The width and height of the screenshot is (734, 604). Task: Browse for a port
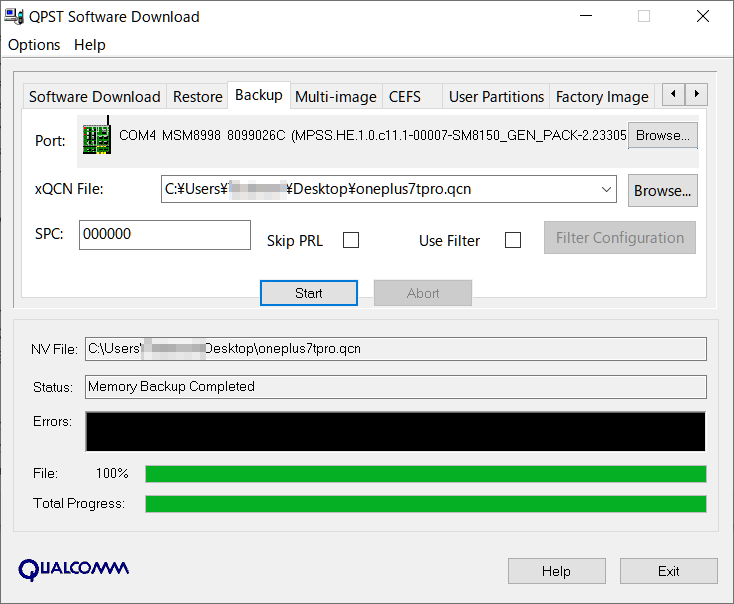tap(662, 135)
